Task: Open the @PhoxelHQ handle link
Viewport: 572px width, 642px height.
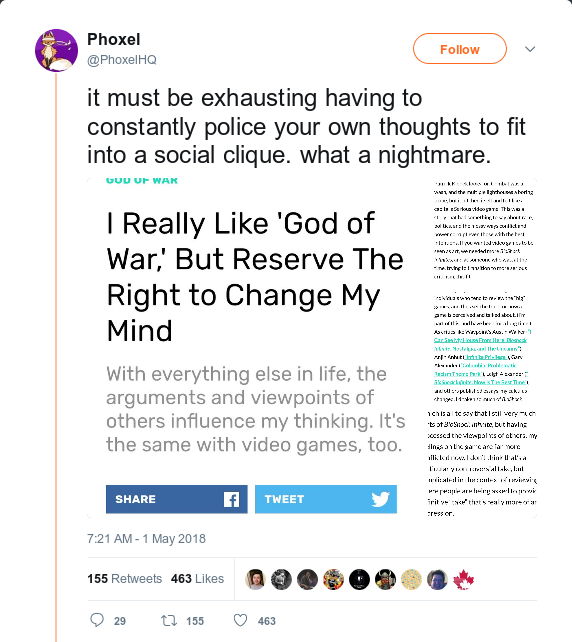Action: 122,60
